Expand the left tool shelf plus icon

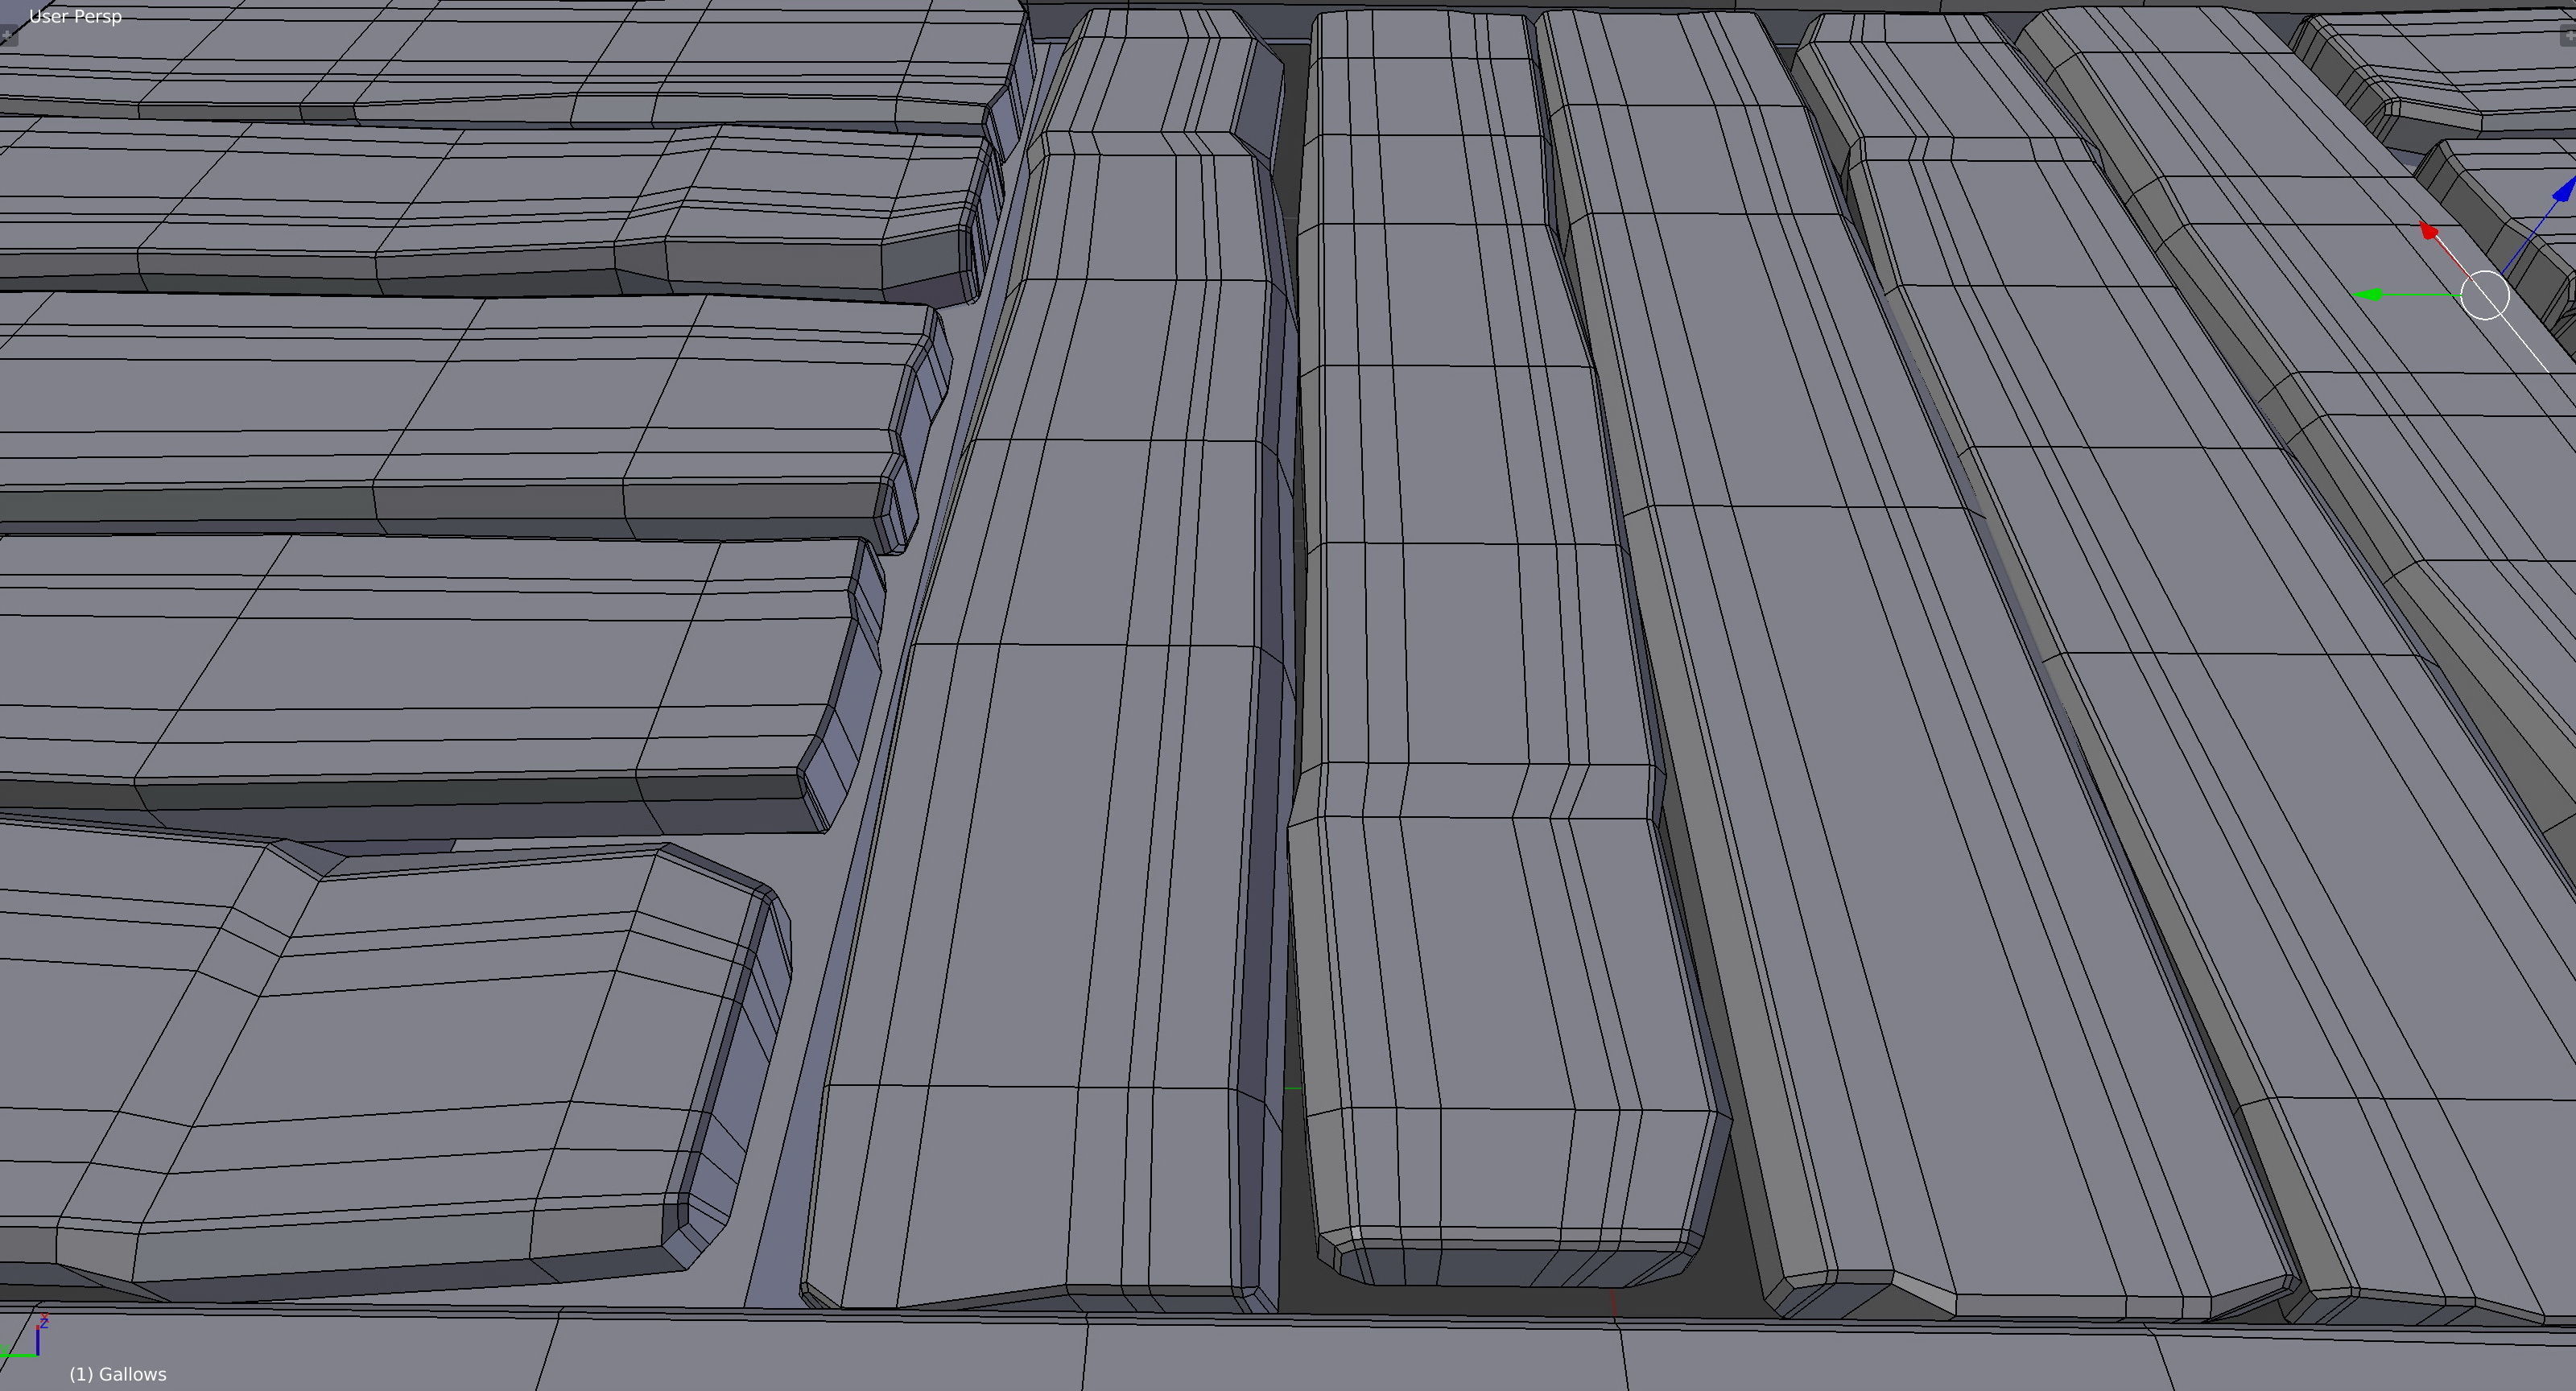pos(7,36)
